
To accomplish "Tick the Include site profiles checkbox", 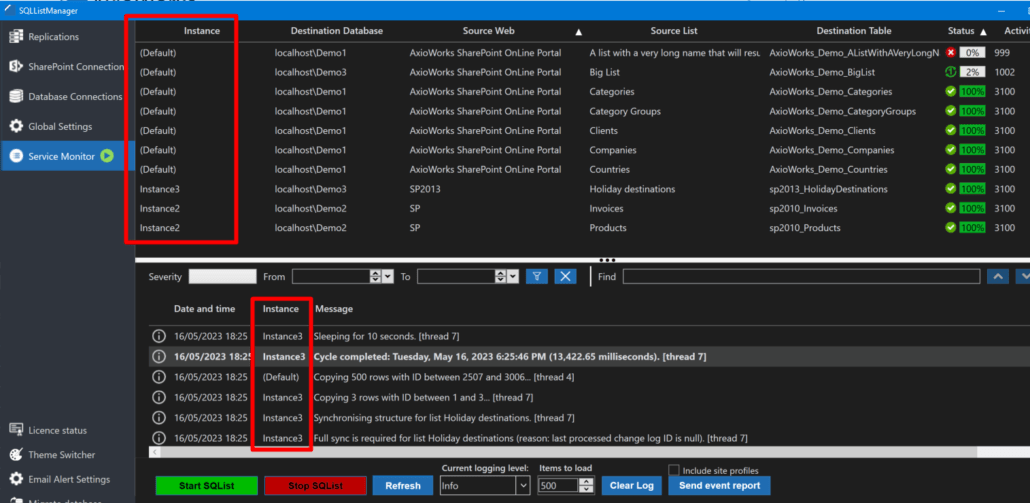I will pos(673,470).
